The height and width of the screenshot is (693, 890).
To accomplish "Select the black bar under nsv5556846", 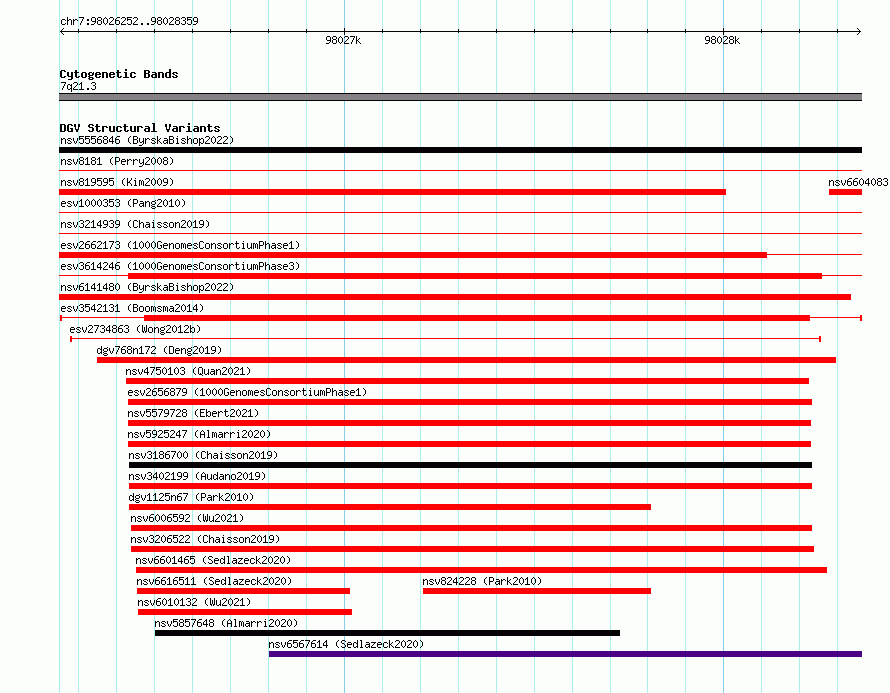I will [x=460, y=150].
